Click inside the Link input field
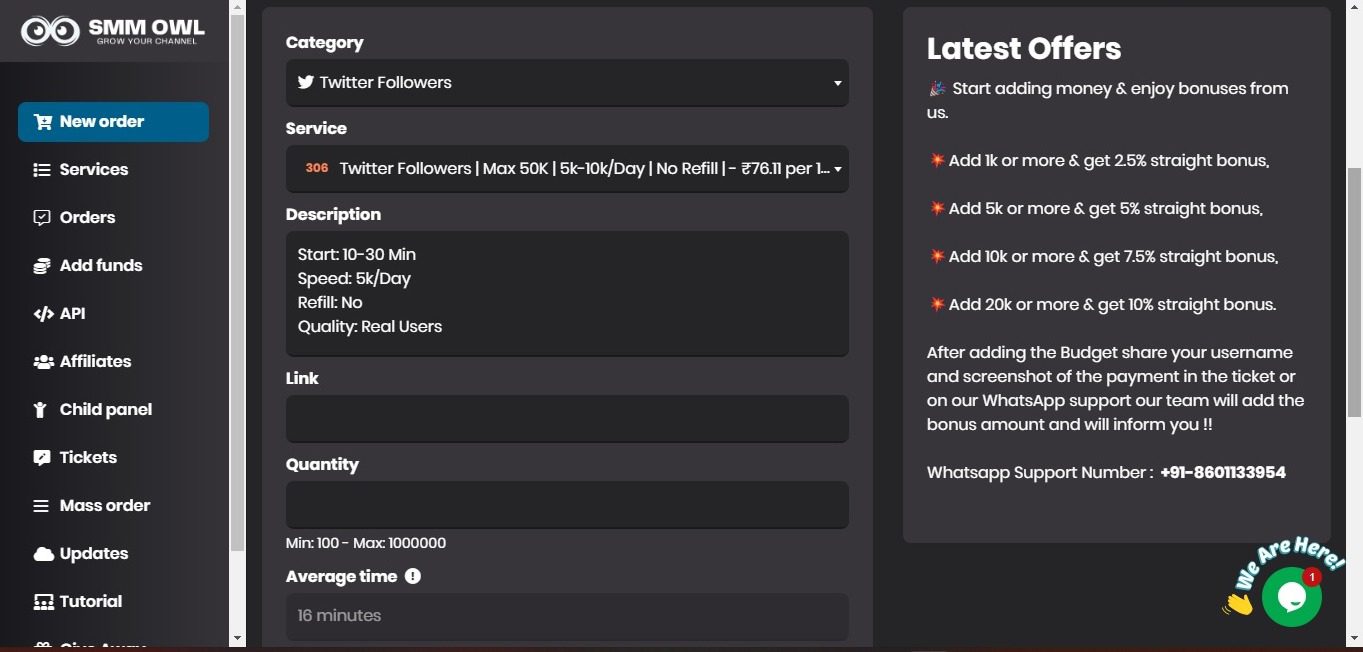The width and height of the screenshot is (1363, 652). [x=567, y=418]
